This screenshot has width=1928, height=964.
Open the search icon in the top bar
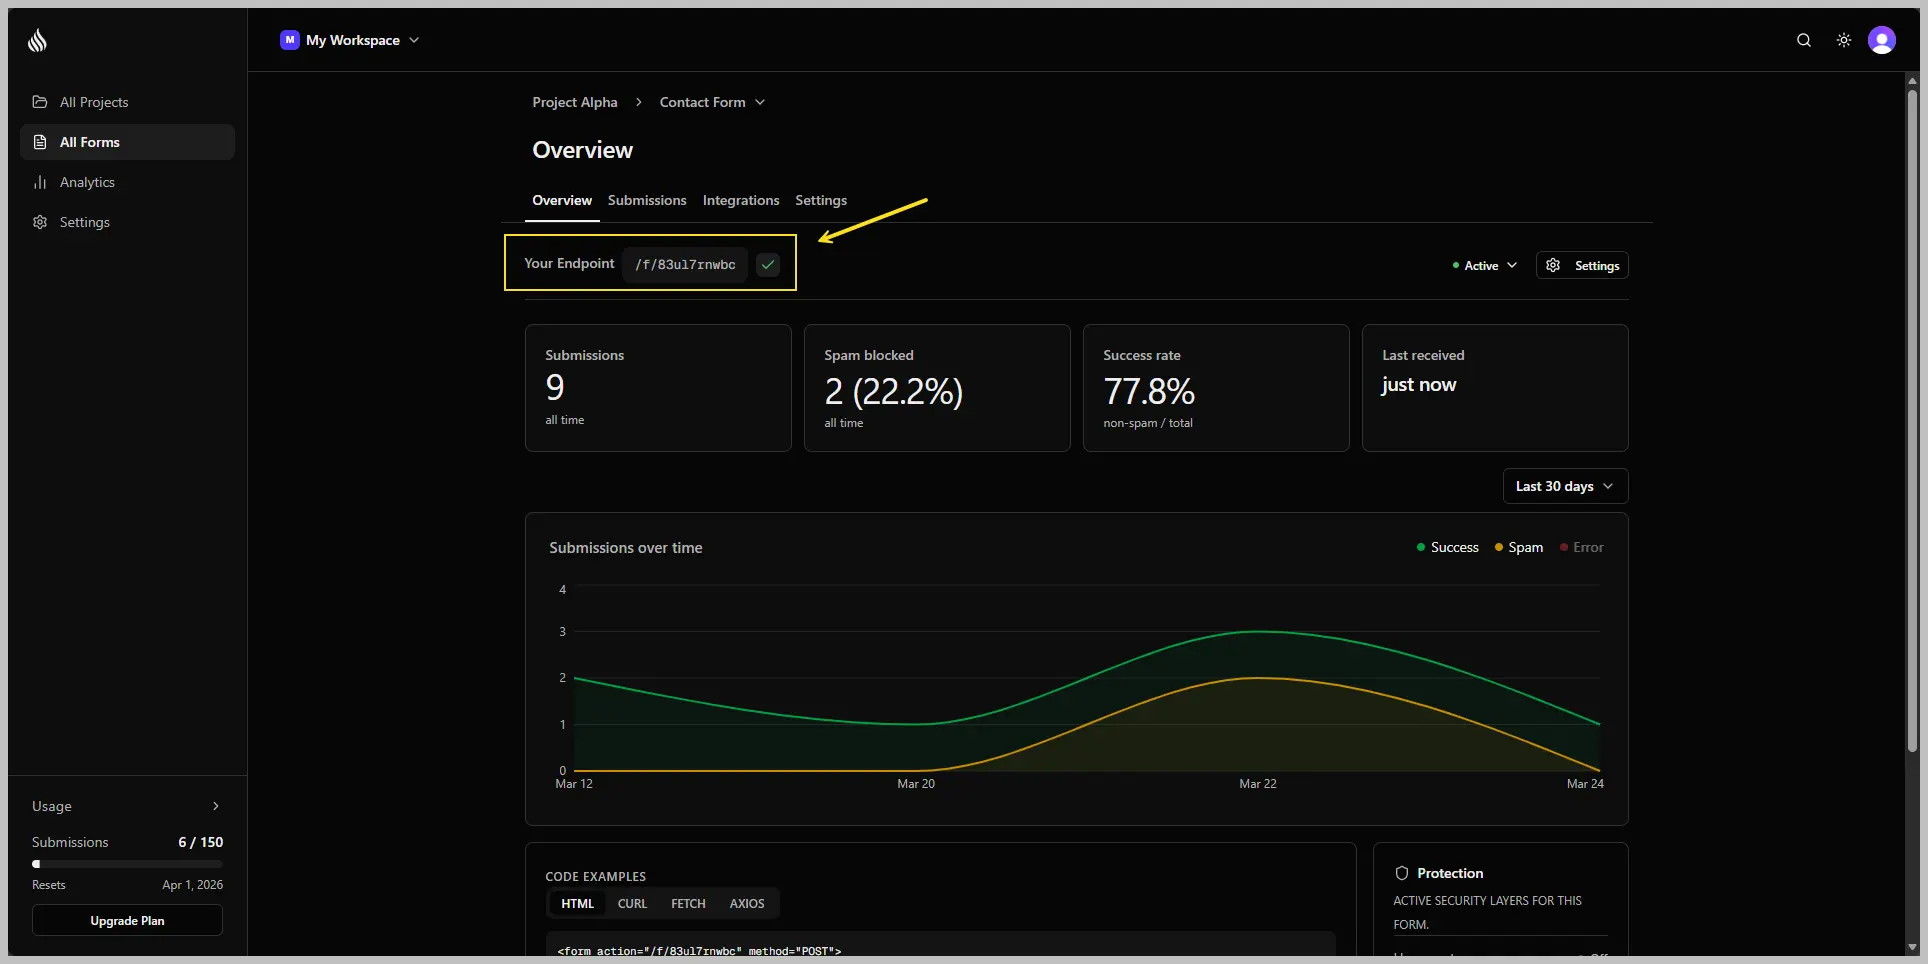pos(1803,40)
